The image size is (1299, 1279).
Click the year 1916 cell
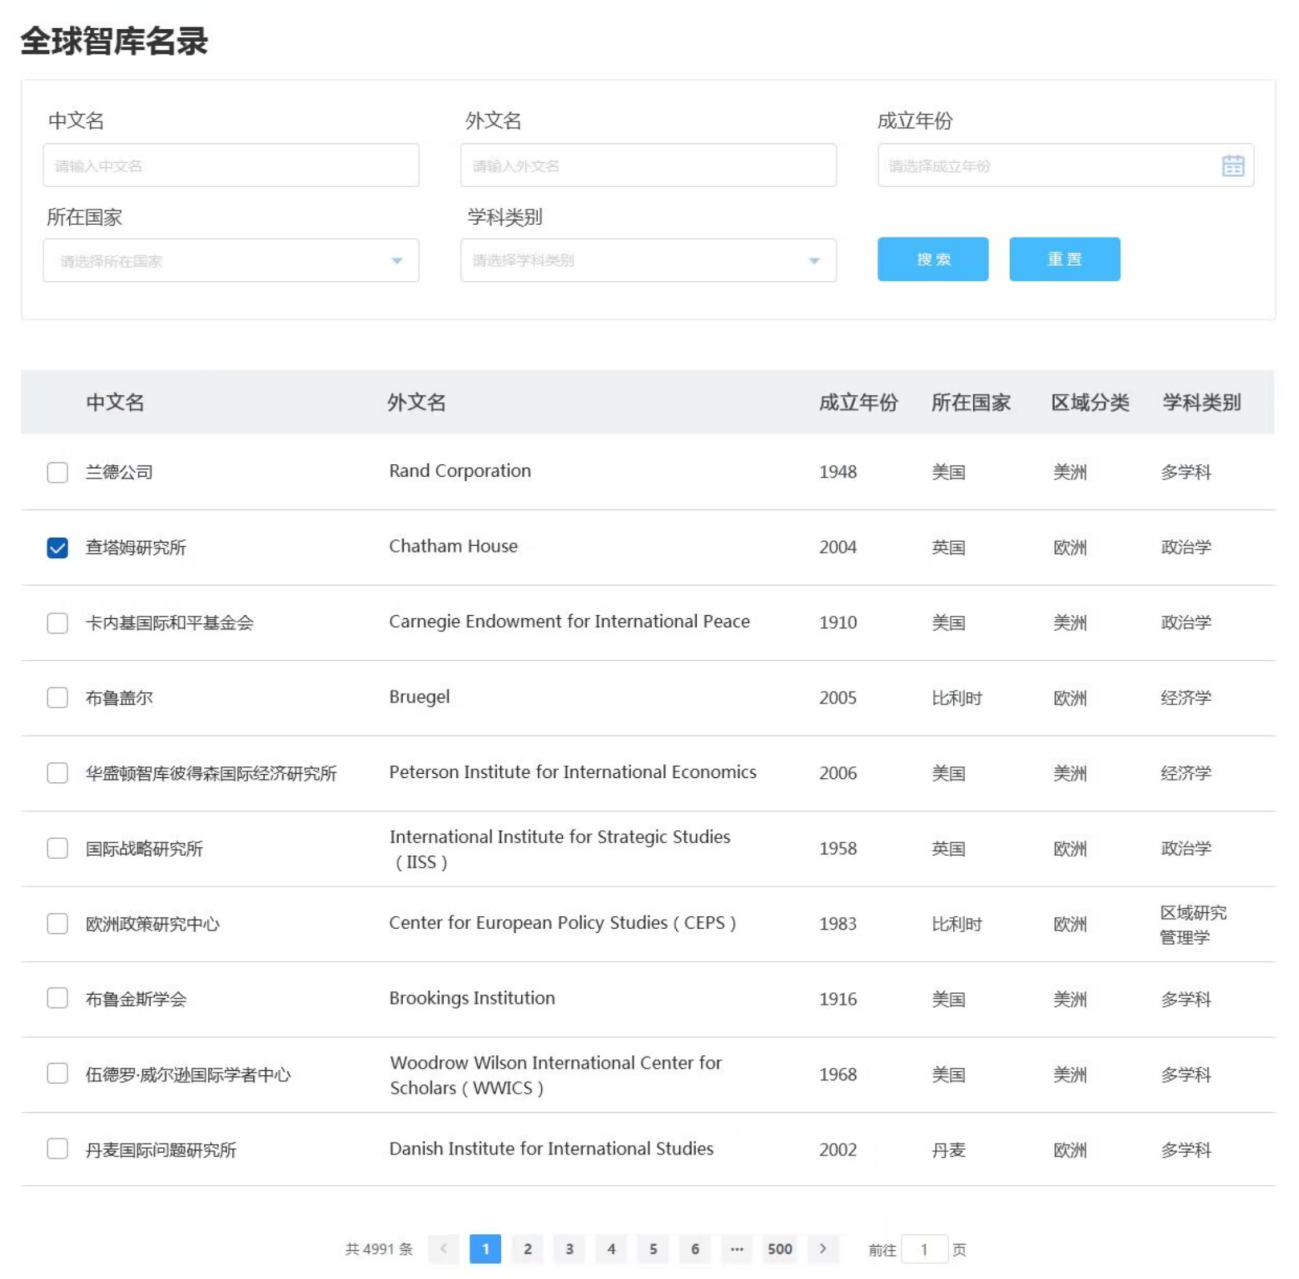point(838,999)
